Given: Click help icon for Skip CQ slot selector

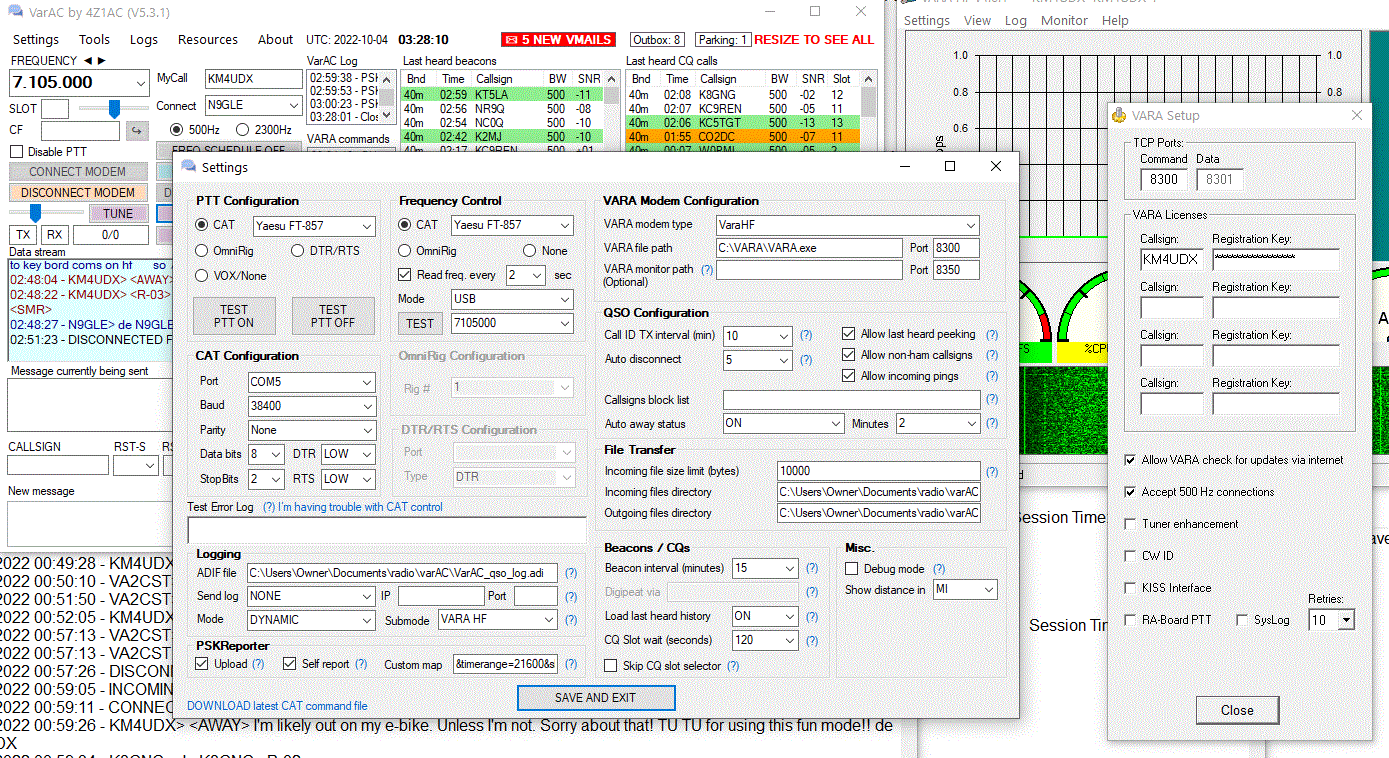Looking at the screenshot, I should tap(733, 666).
